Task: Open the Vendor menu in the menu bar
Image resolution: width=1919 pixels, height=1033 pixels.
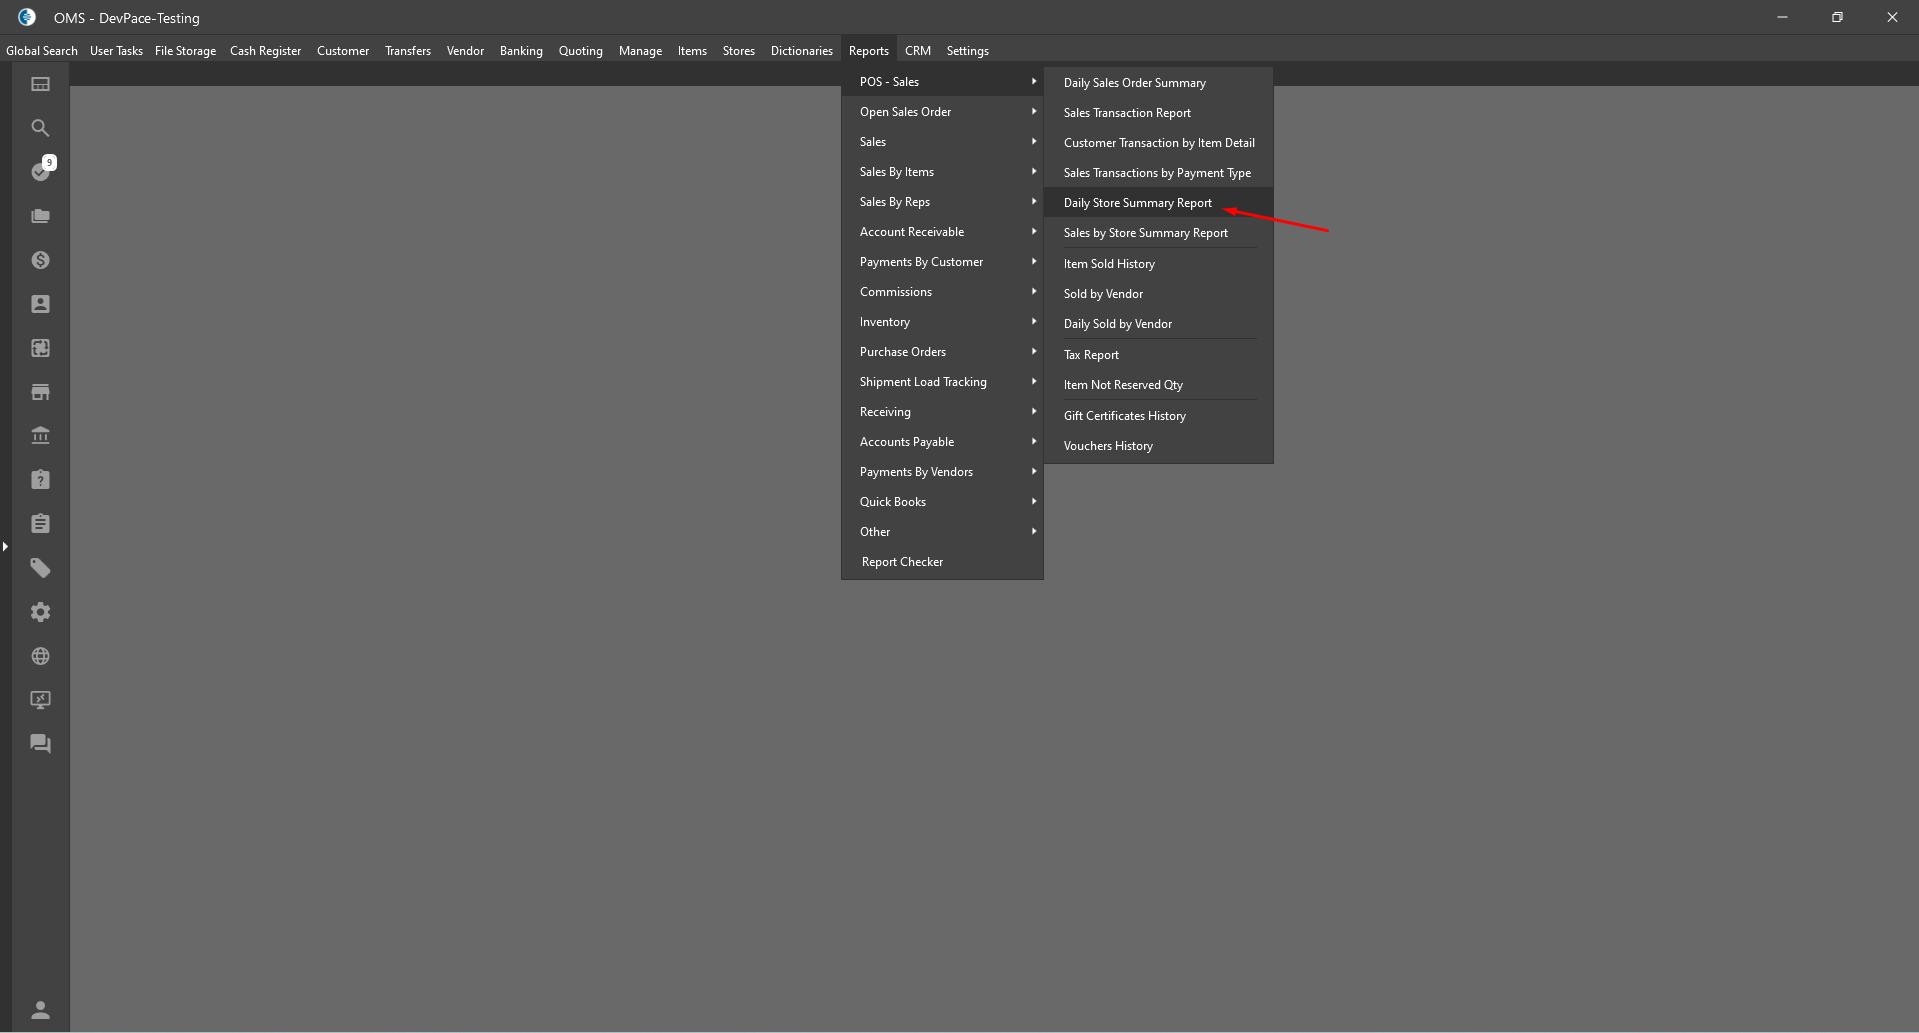Action: (x=465, y=51)
